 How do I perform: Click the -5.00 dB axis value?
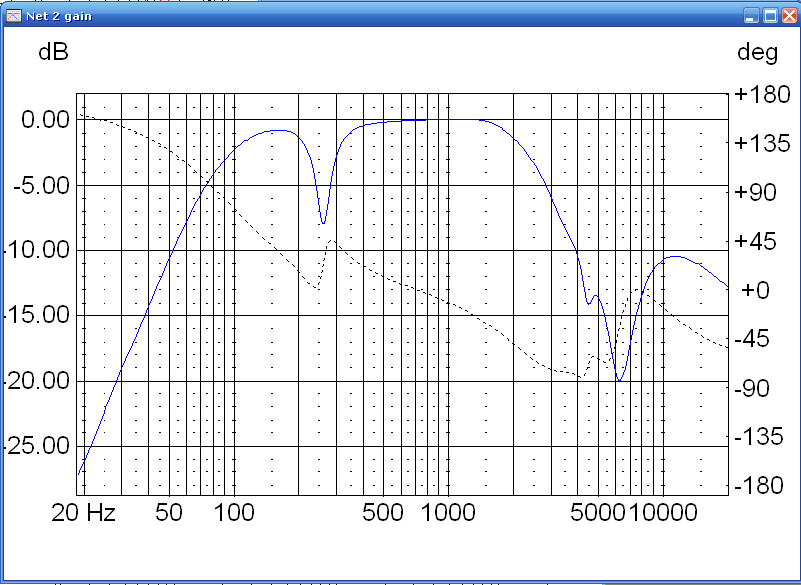click(x=41, y=185)
